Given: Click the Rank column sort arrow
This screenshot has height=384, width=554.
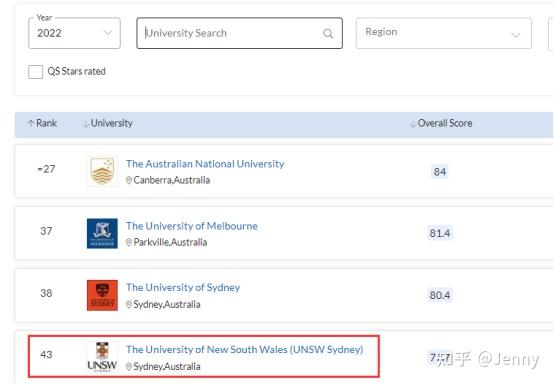Looking at the screenshot, I should [31, 123].
